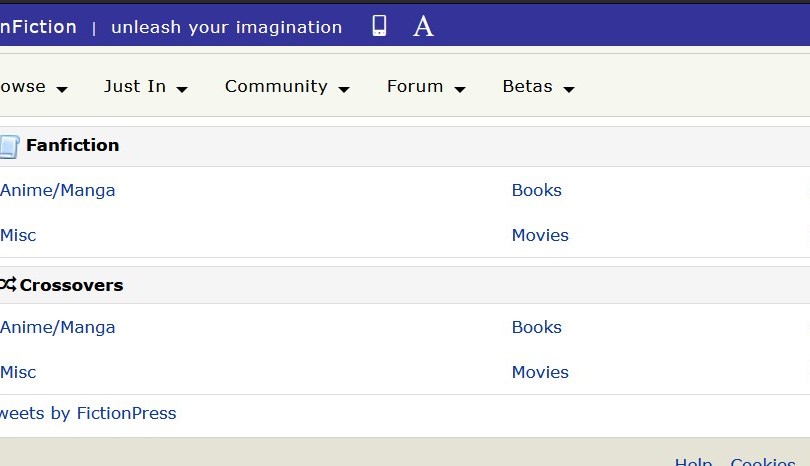Image resolution: width=810 pixels, height=466 pixels.
Task: Open the Forum dropdown menu
Action: [x=425, y=87]
